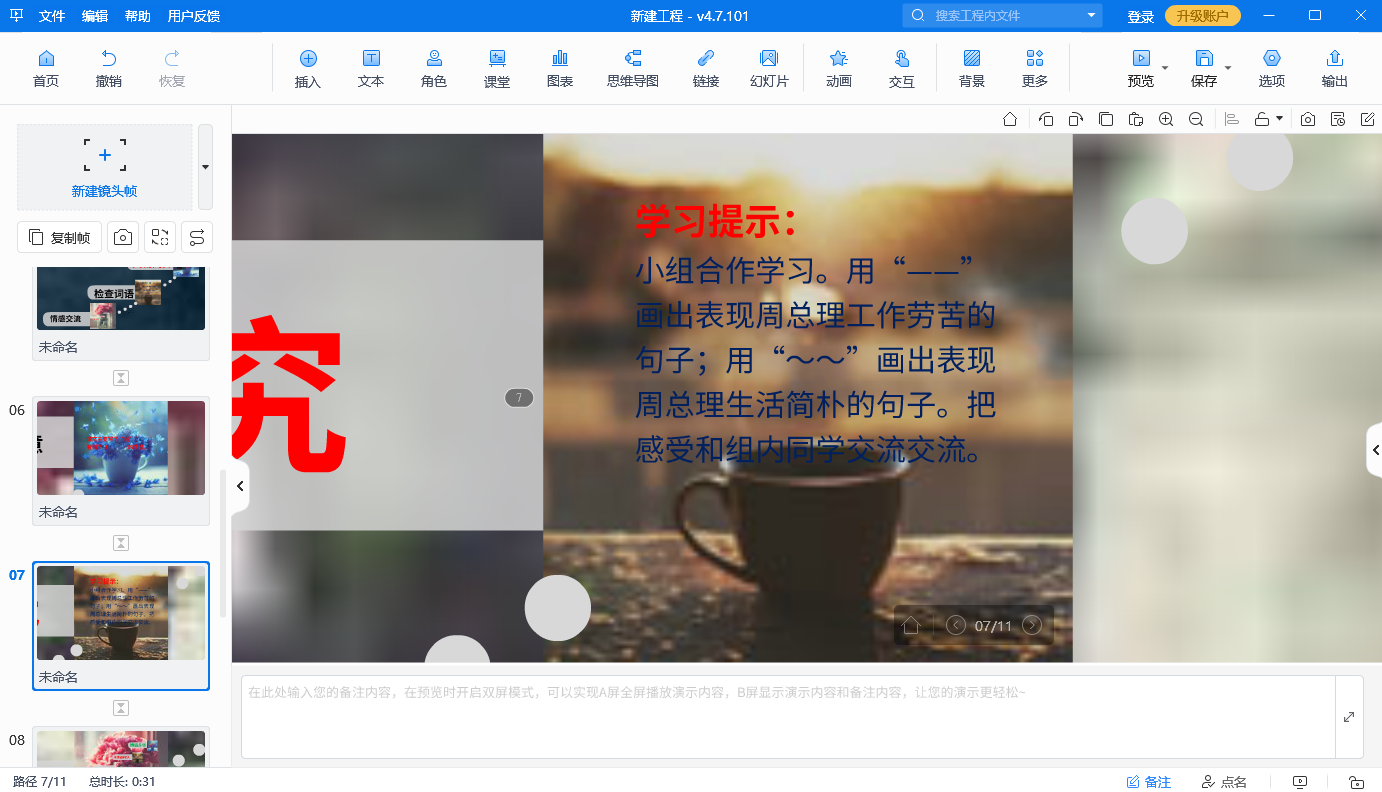Click camera icon beside 复制帧

point(123,237)
